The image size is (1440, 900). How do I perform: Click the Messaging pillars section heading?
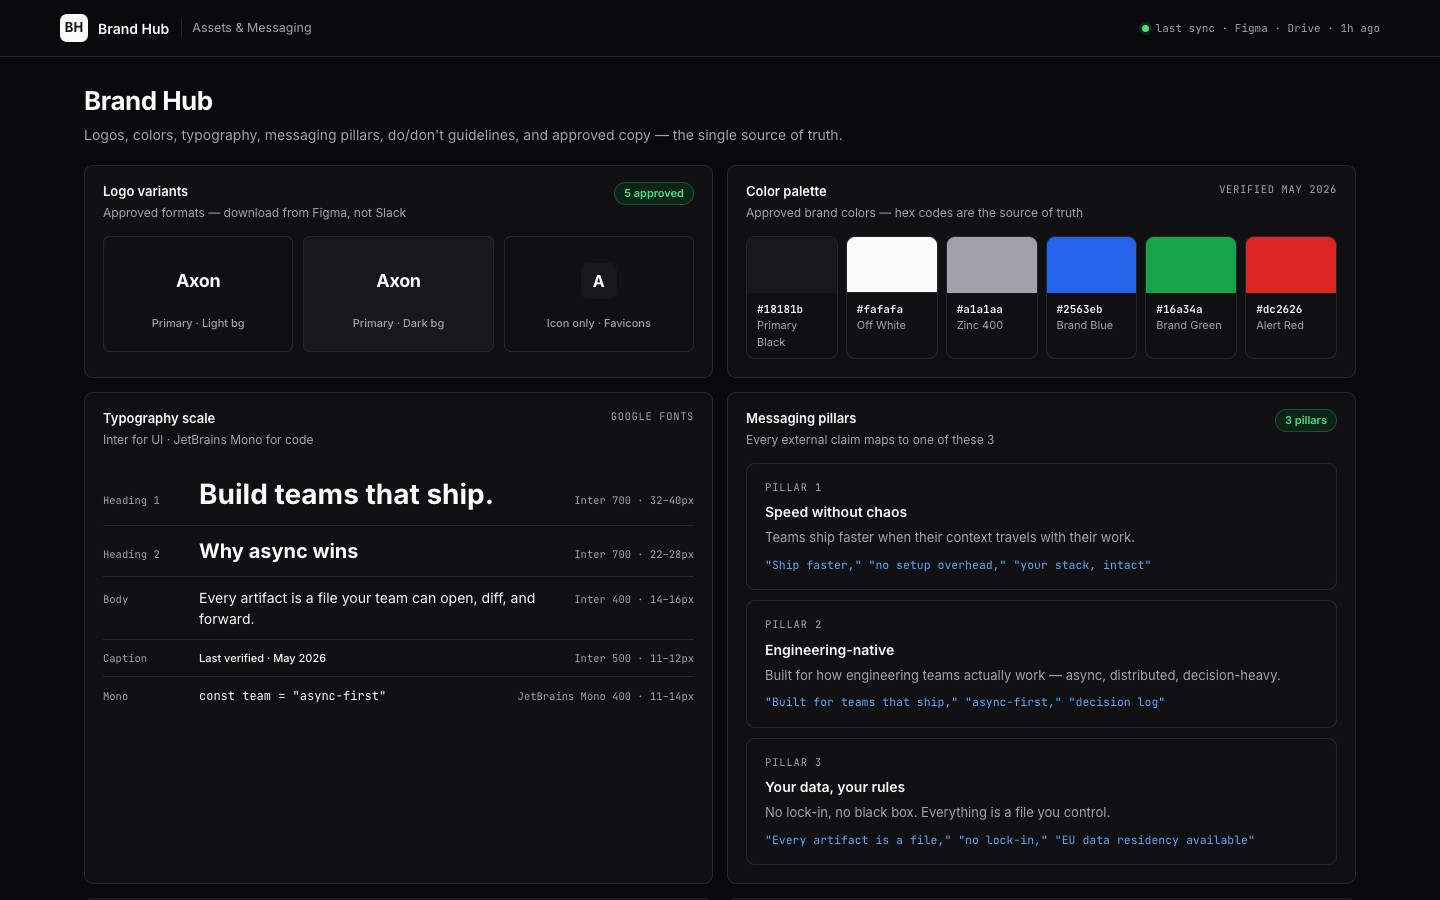pyautogui.click(x=801, y=418)
